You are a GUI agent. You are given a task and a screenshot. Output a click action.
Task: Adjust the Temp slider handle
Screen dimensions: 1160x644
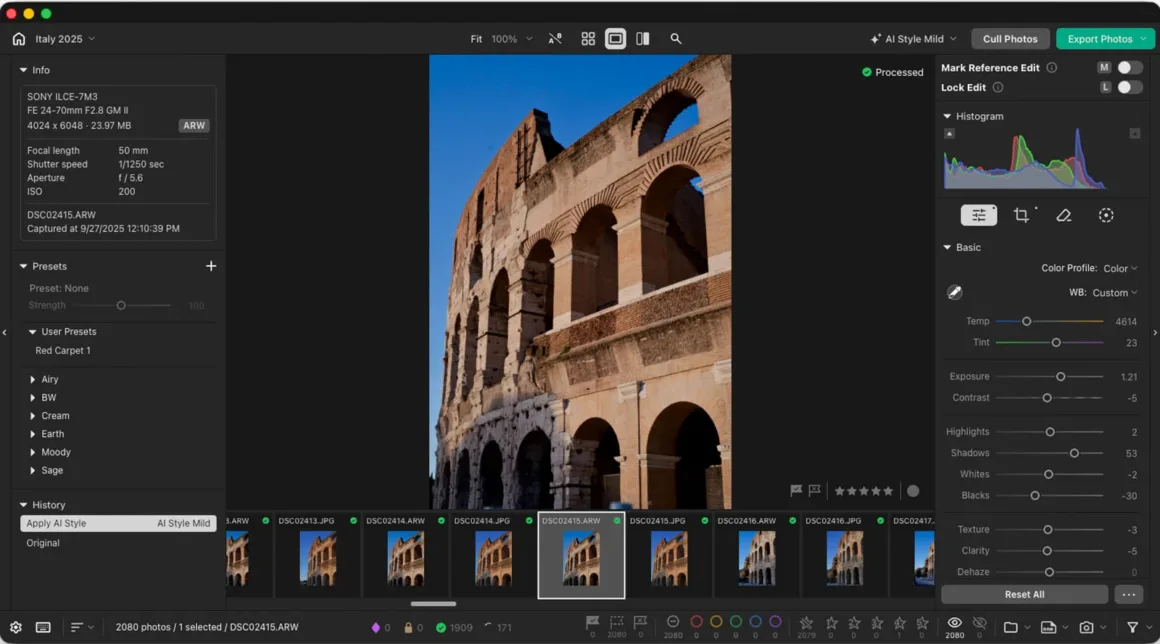click(1026, 322)
